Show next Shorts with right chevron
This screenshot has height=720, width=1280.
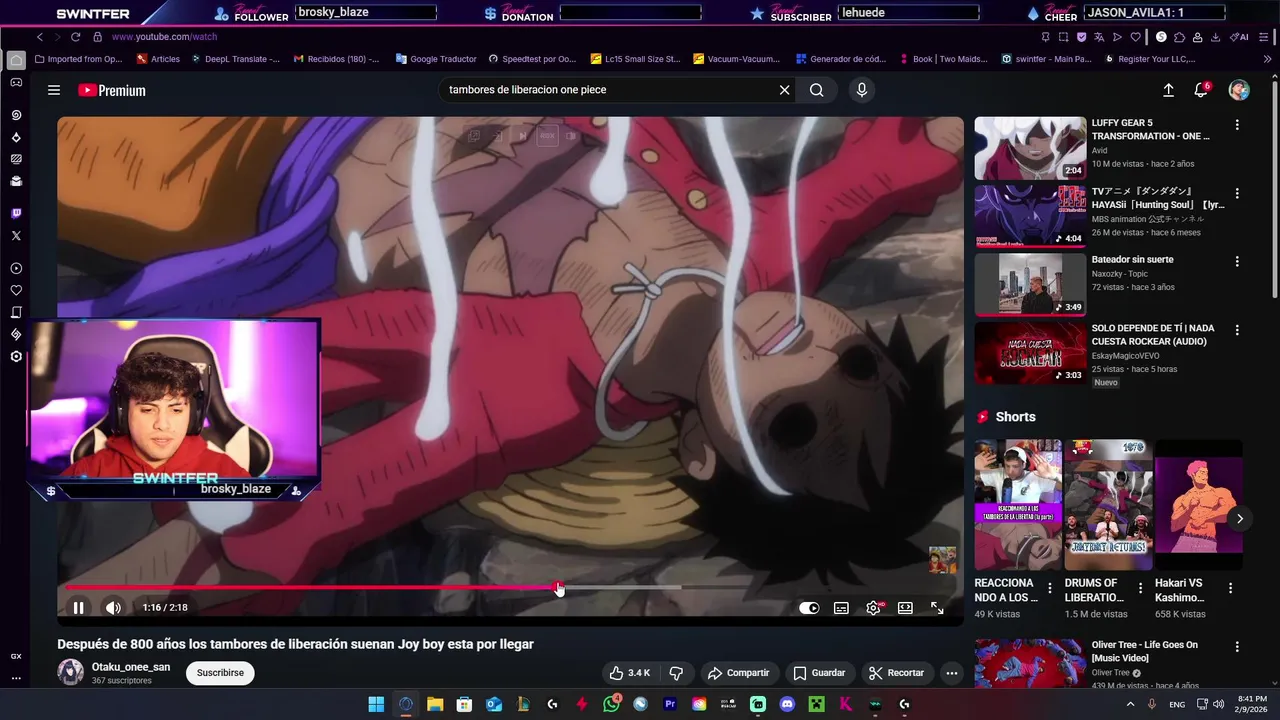click(1239, 518)
